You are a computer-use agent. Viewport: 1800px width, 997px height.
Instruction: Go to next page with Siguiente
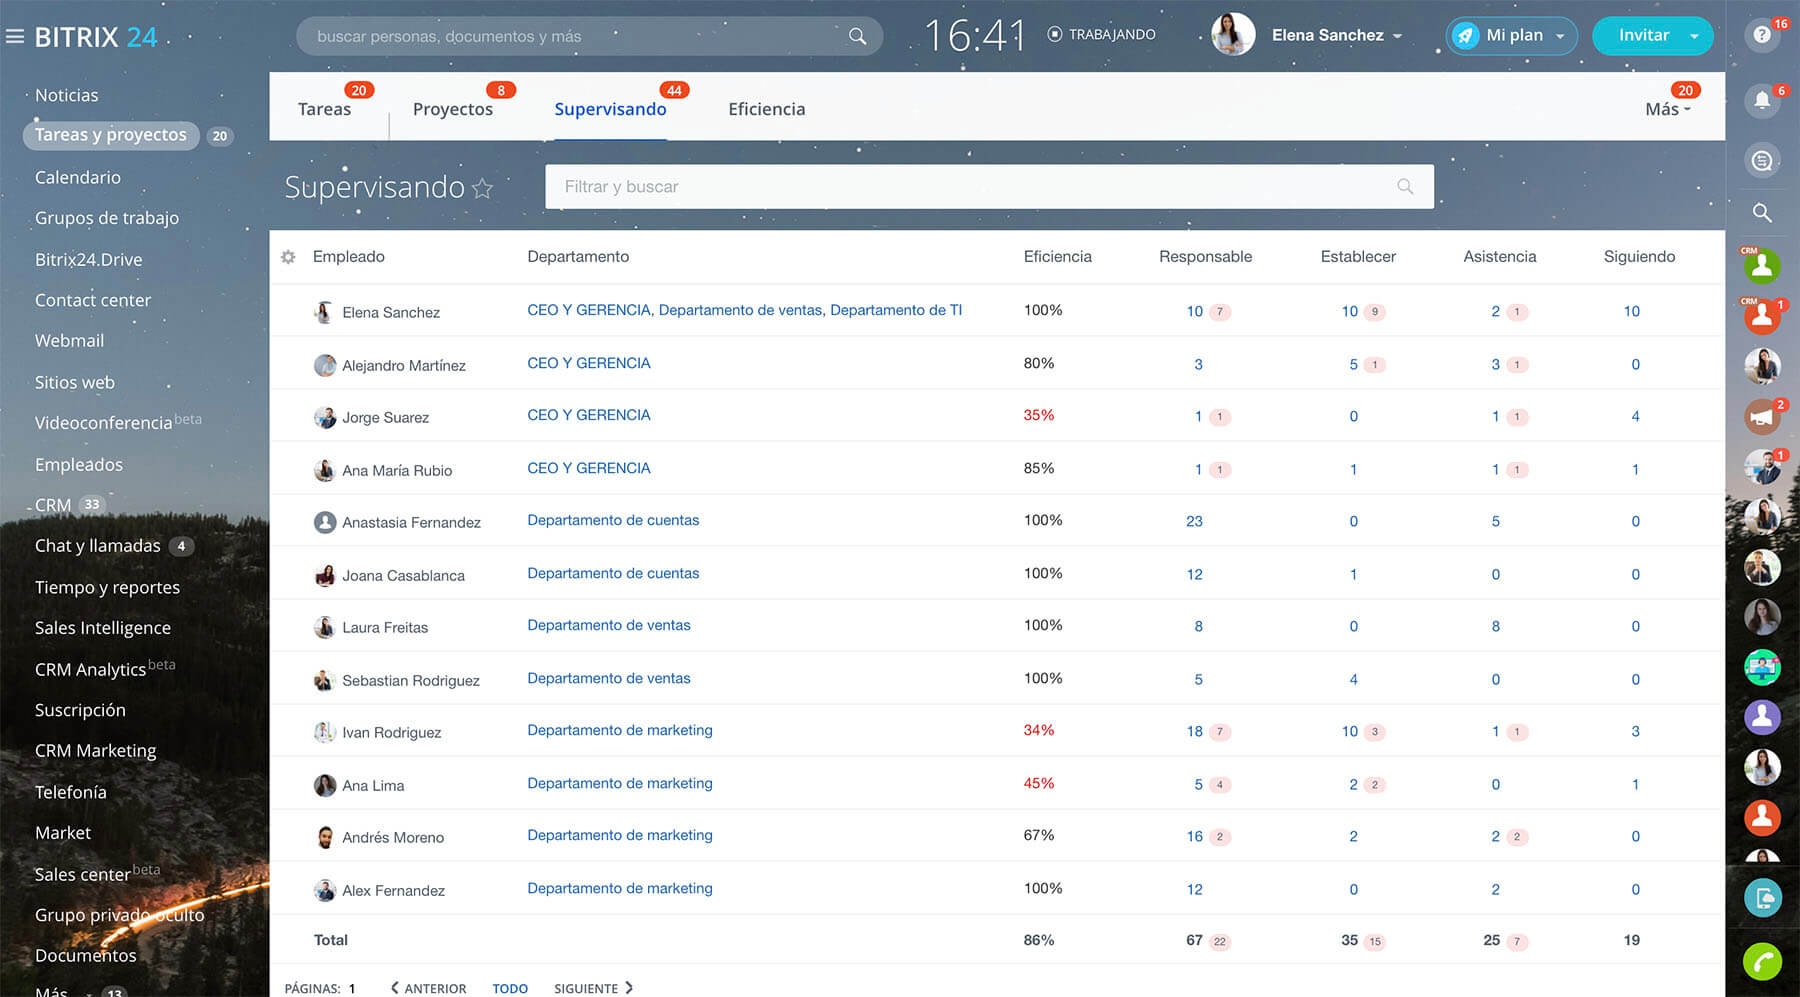593,988
